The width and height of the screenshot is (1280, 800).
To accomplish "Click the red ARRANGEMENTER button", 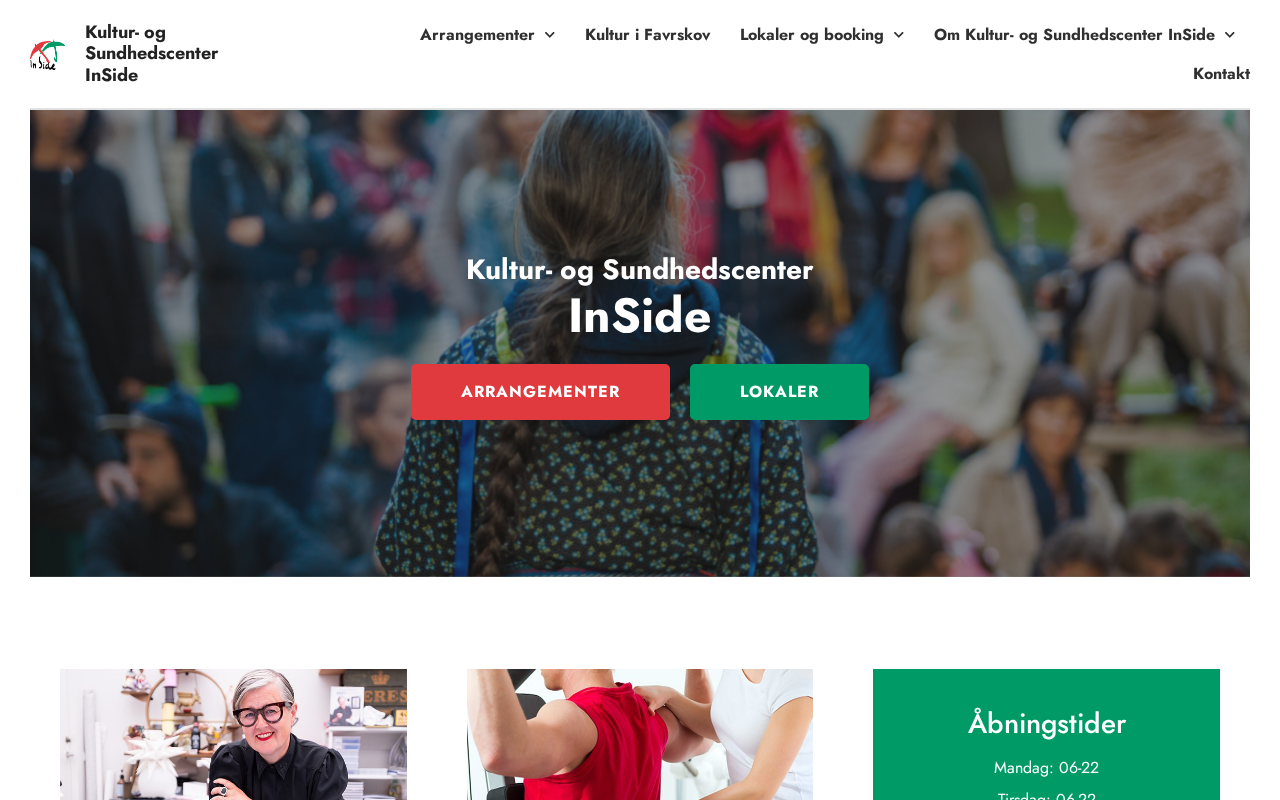I will pos(540,392).
